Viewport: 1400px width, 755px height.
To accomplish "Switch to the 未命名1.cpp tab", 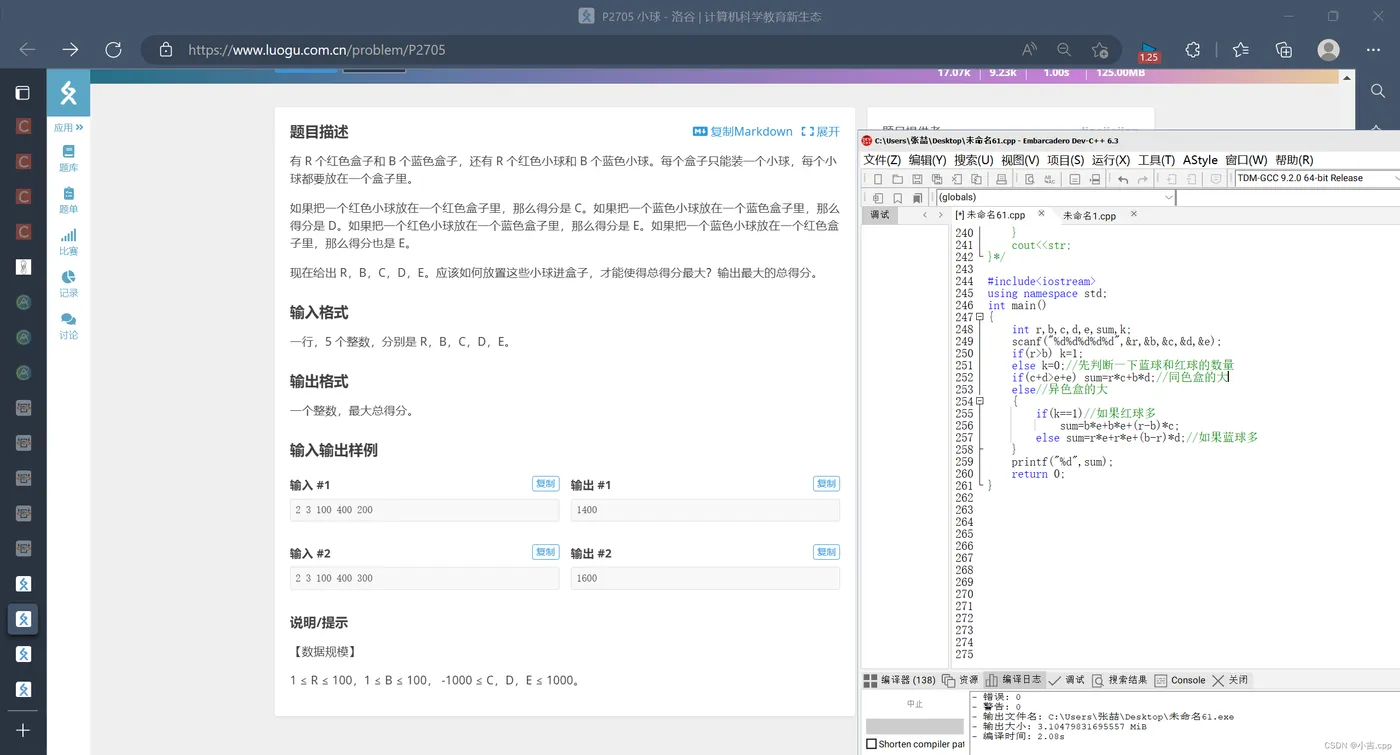I will (1089, 216).
